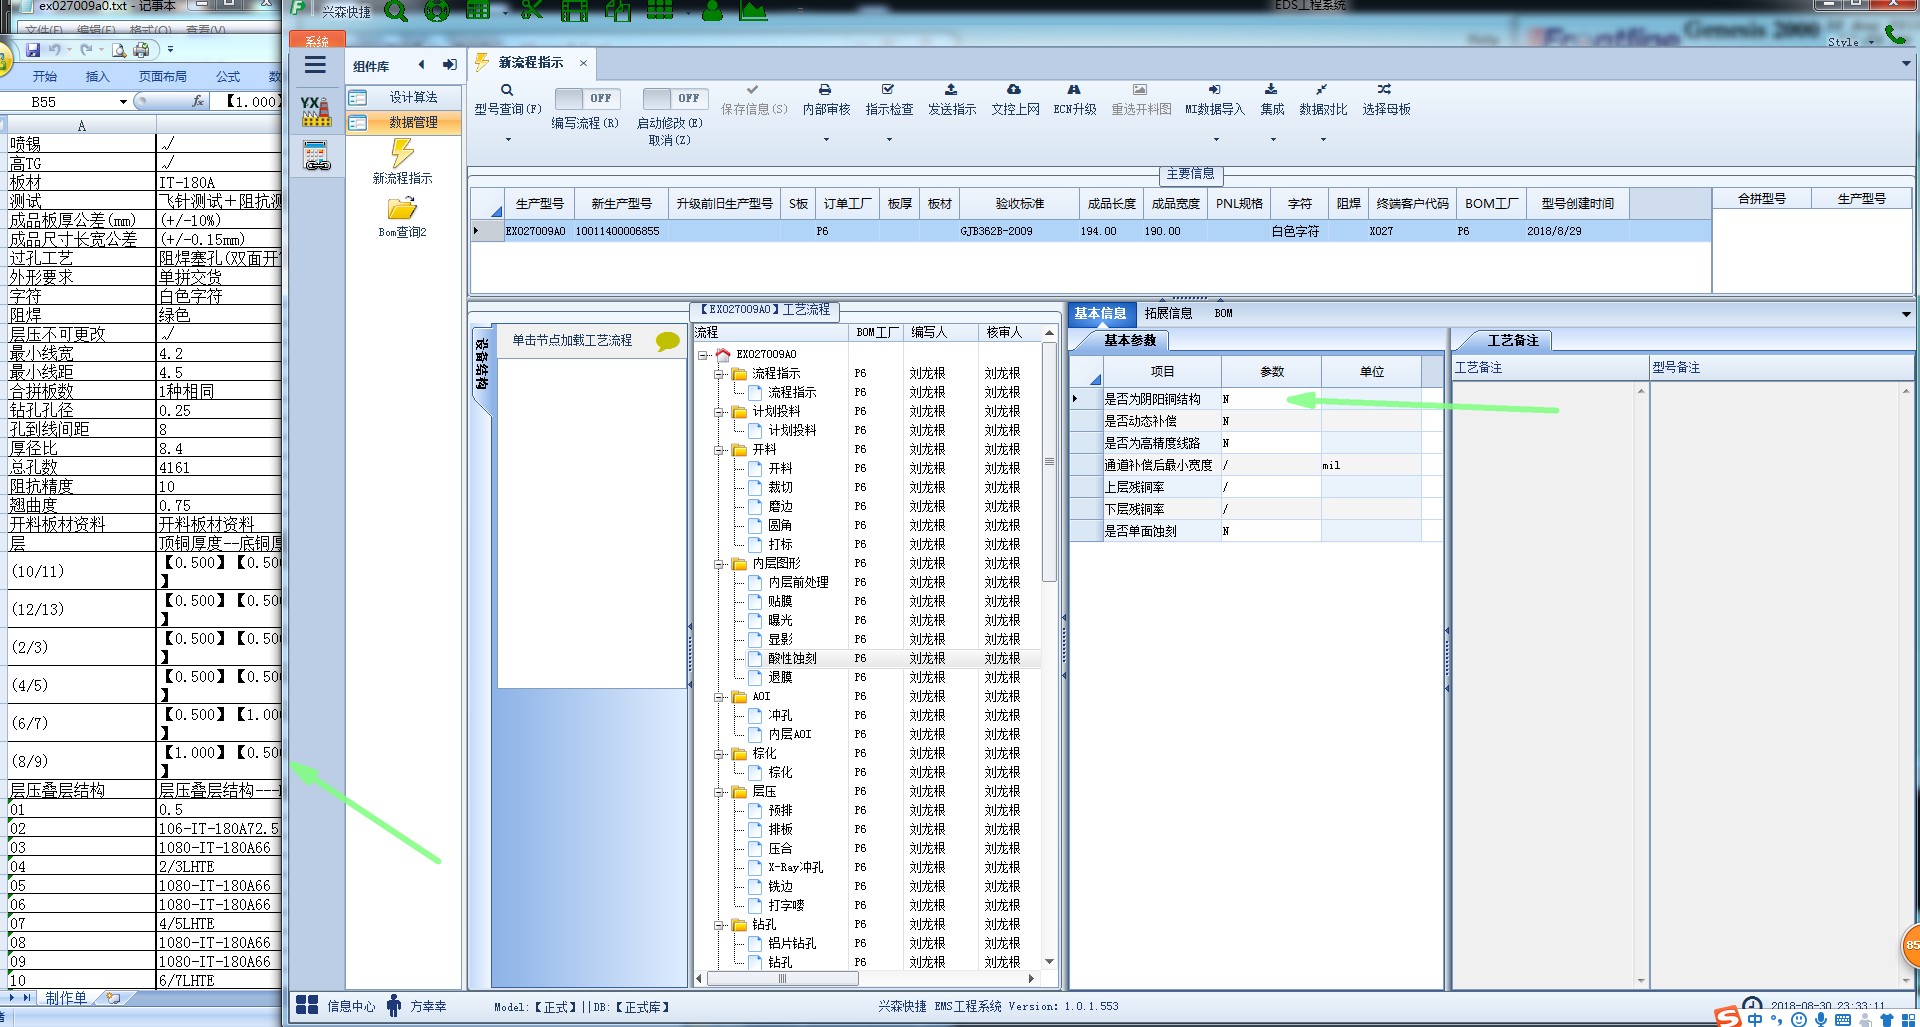The height and width of the screenshot is (1027, 1920).
Task: Click 型号查询(F) search tool
Action: point(507,100)
